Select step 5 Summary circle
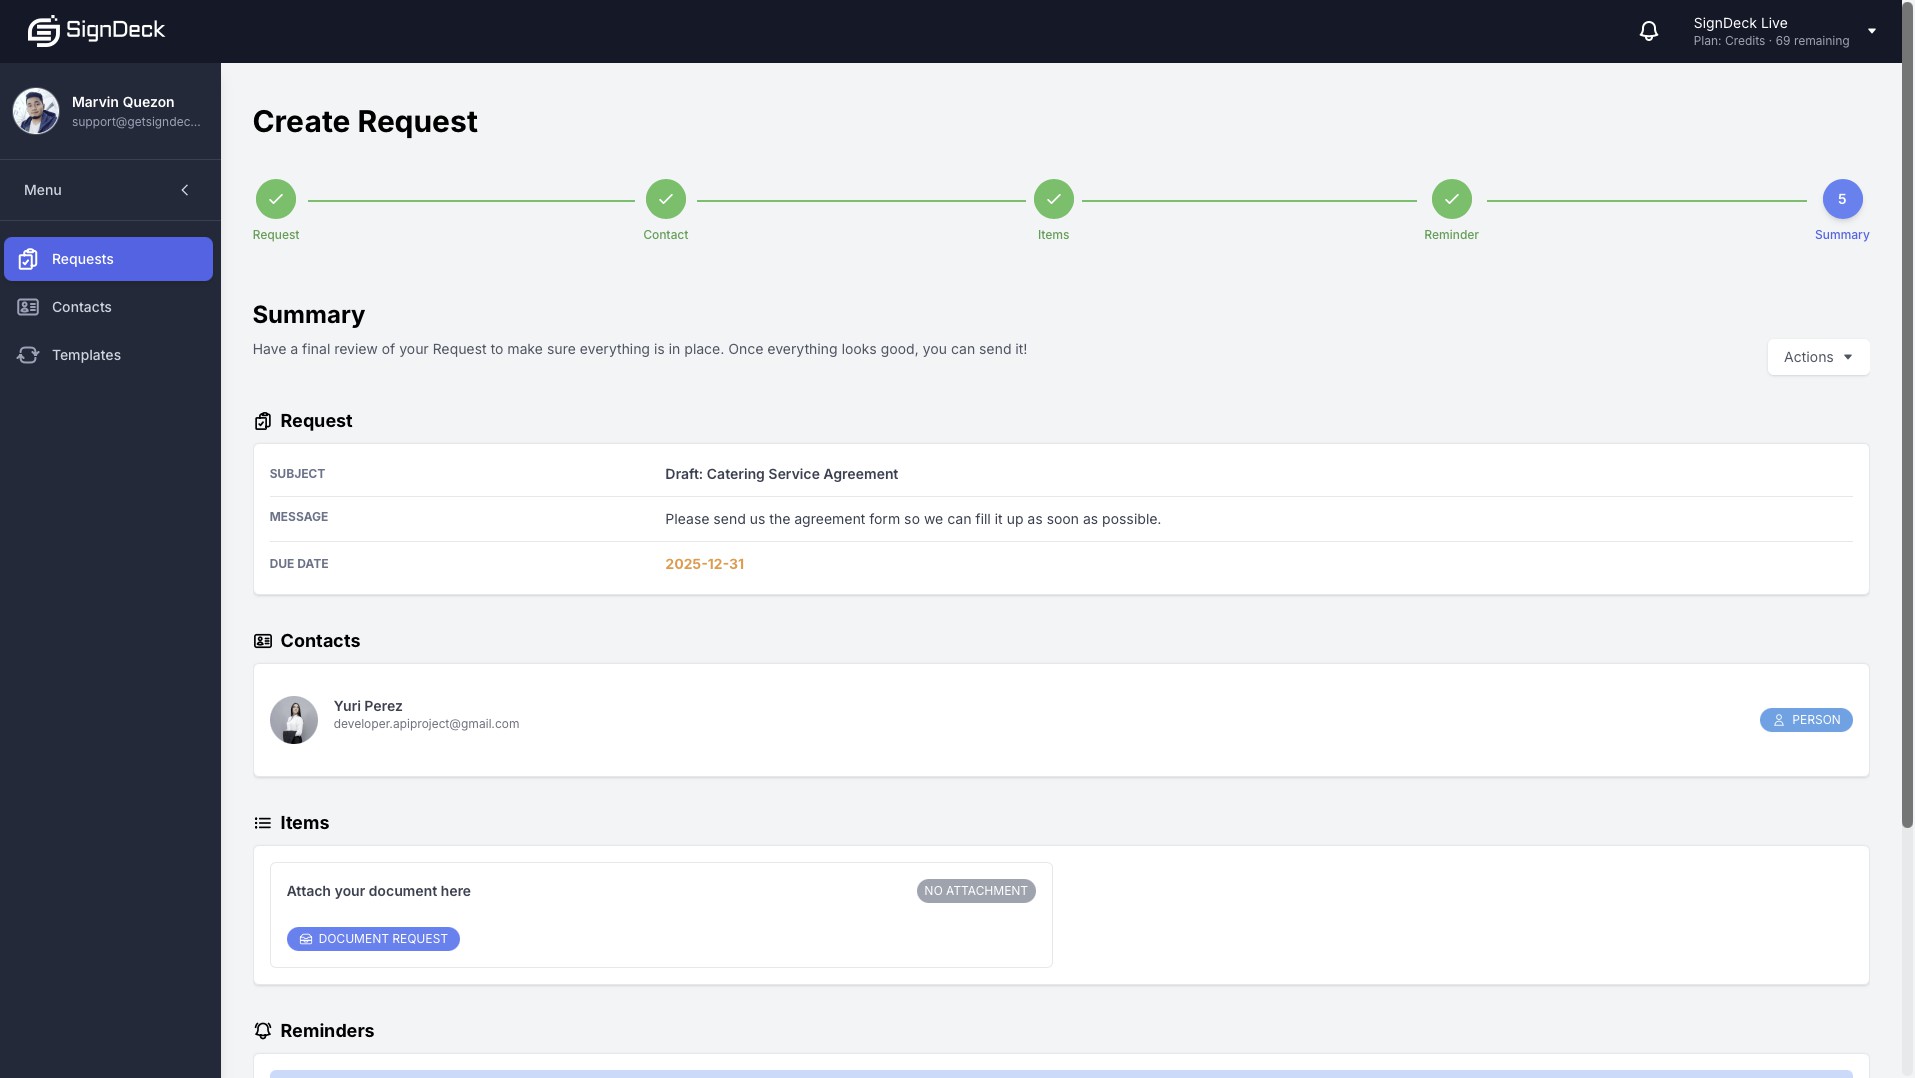Viewport: 1915px width, 1078px height. 1842,199
